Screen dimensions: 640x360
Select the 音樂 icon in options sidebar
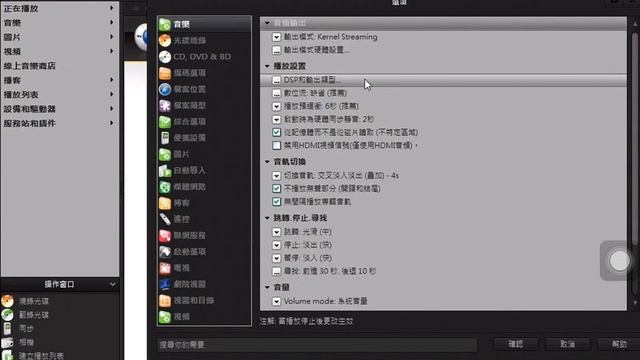(x=165, y=24)
